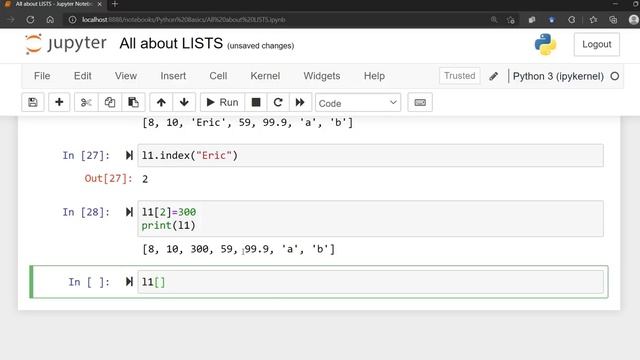This screenshot has height=360, width=640.
Task: Click the Python 3 (ipykernel) label
Action: tap(558, 76)
